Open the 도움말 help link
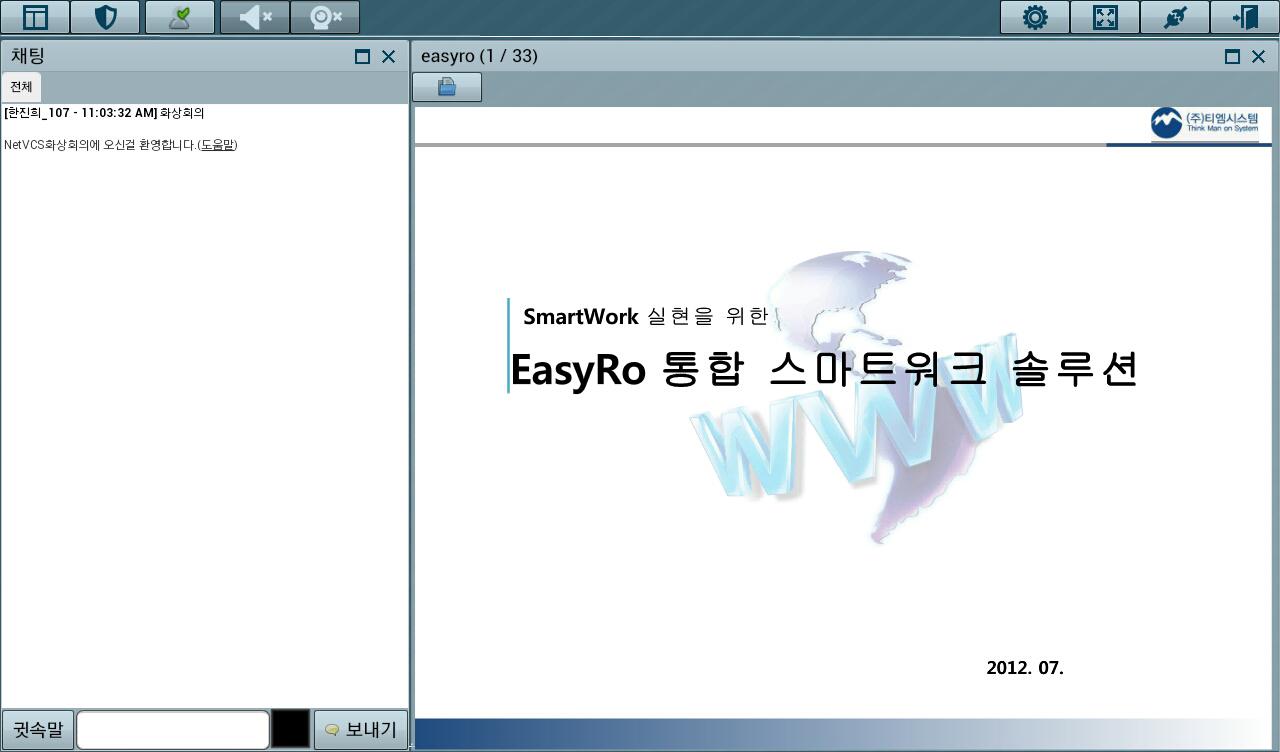 (218, 145)
